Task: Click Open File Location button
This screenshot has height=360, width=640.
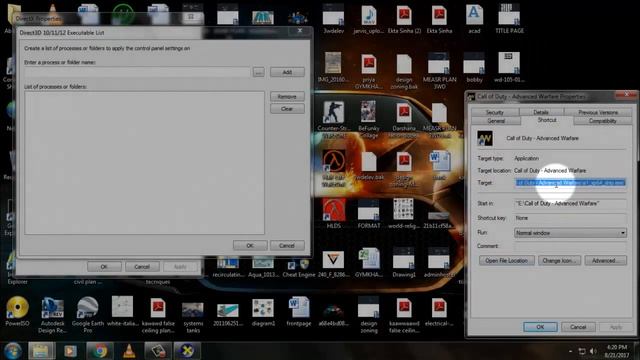Action: [507, 260]
